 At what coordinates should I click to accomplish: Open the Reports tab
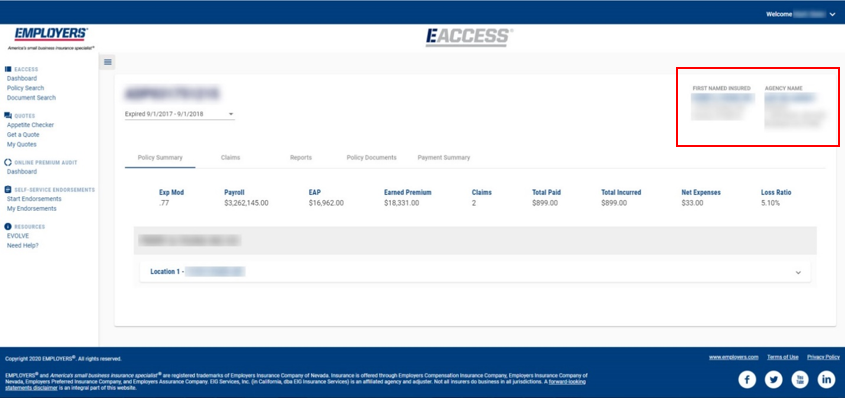pyautogui.click(x=301, y=158)
